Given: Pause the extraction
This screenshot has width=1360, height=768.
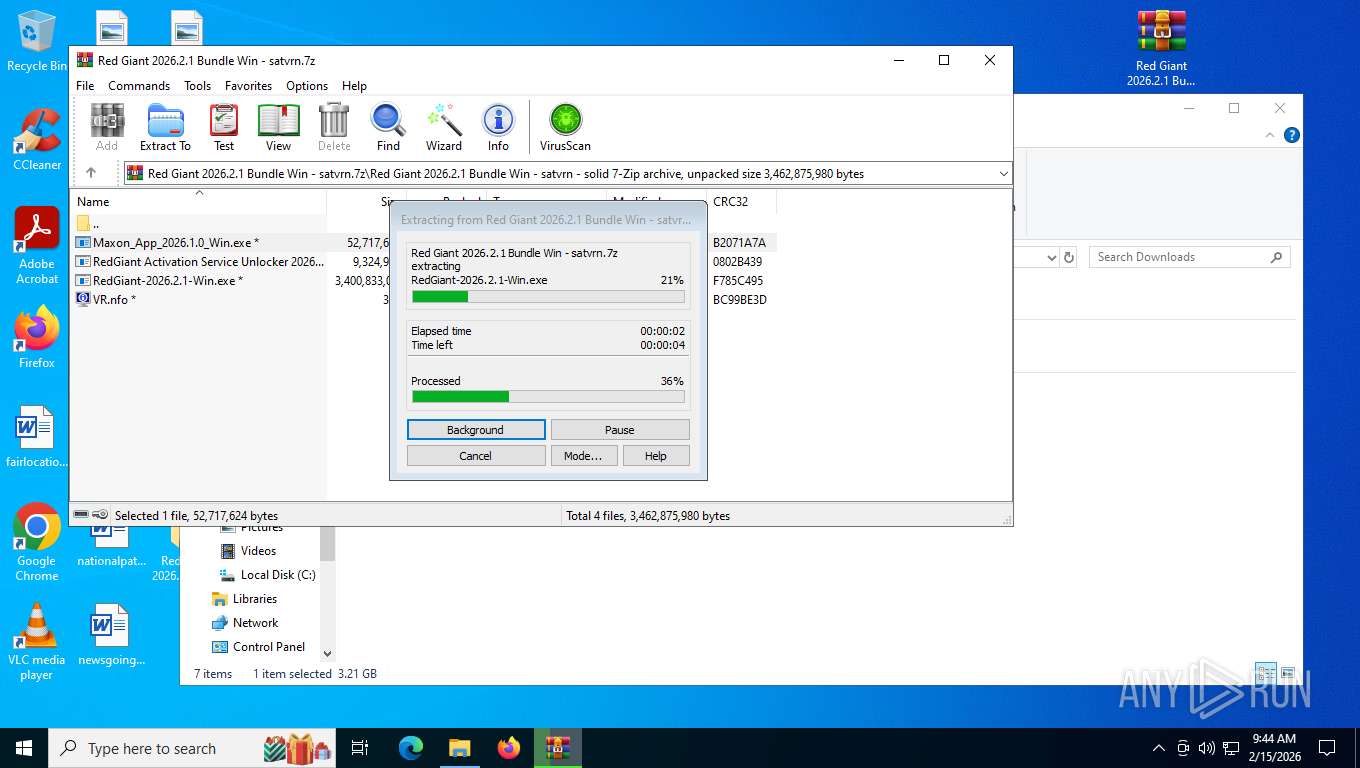Looking at the screenshot, I should (620, 430).
